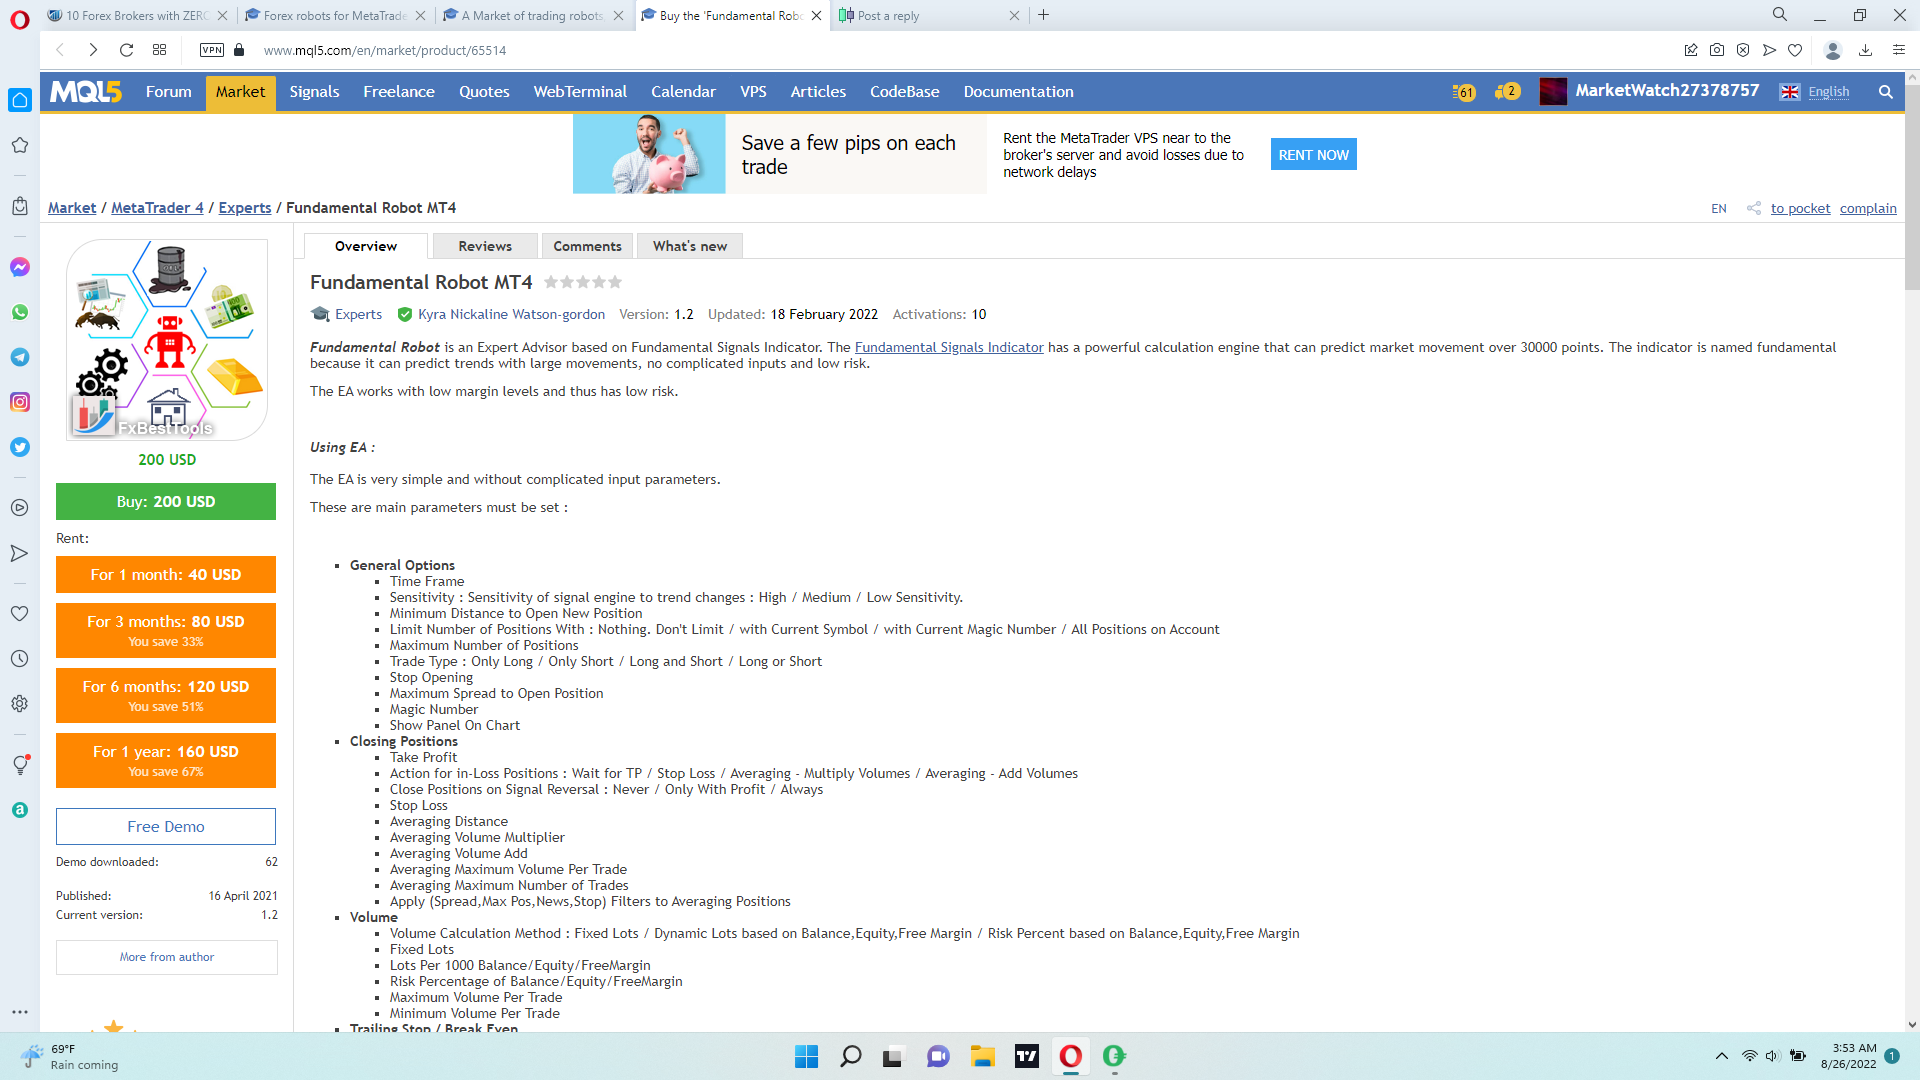Click the five-star rating next to title
Screen dimensions: 1920x1080
582,283
